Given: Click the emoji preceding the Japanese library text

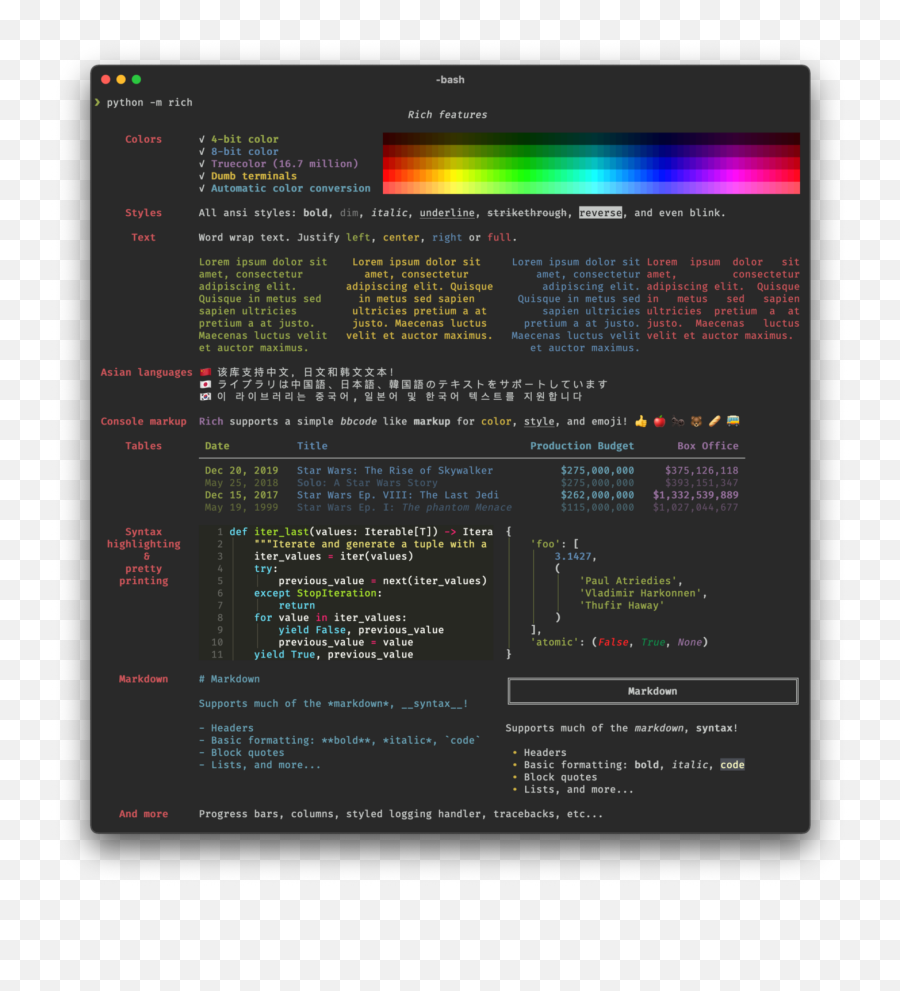Looking at the screenshot, I should (x=204, y=384).
